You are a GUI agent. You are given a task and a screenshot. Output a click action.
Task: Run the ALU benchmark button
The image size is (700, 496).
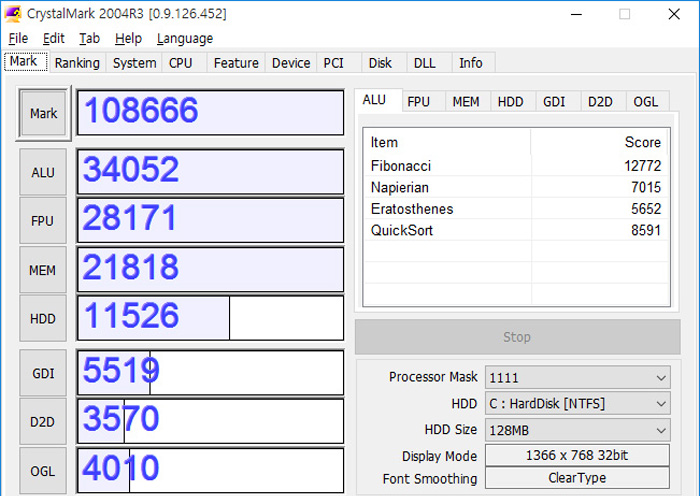pyautogui.click(x=43, y=172)
